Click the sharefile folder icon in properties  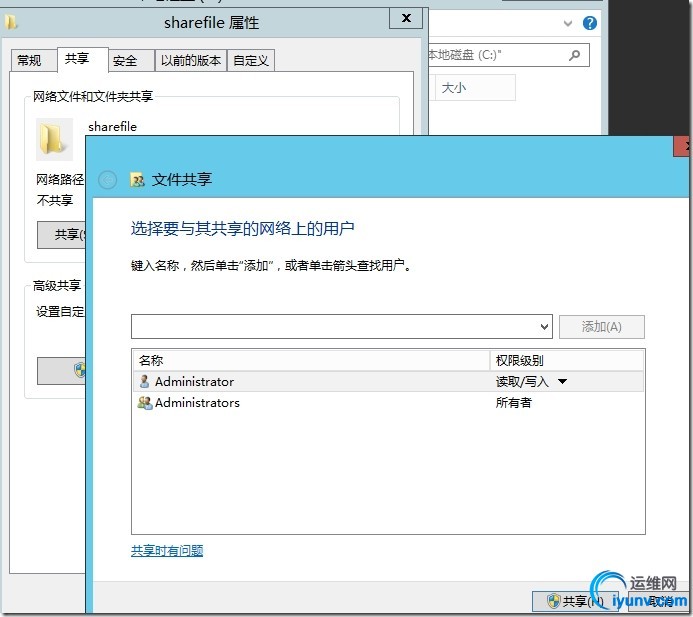click(52, 139)
